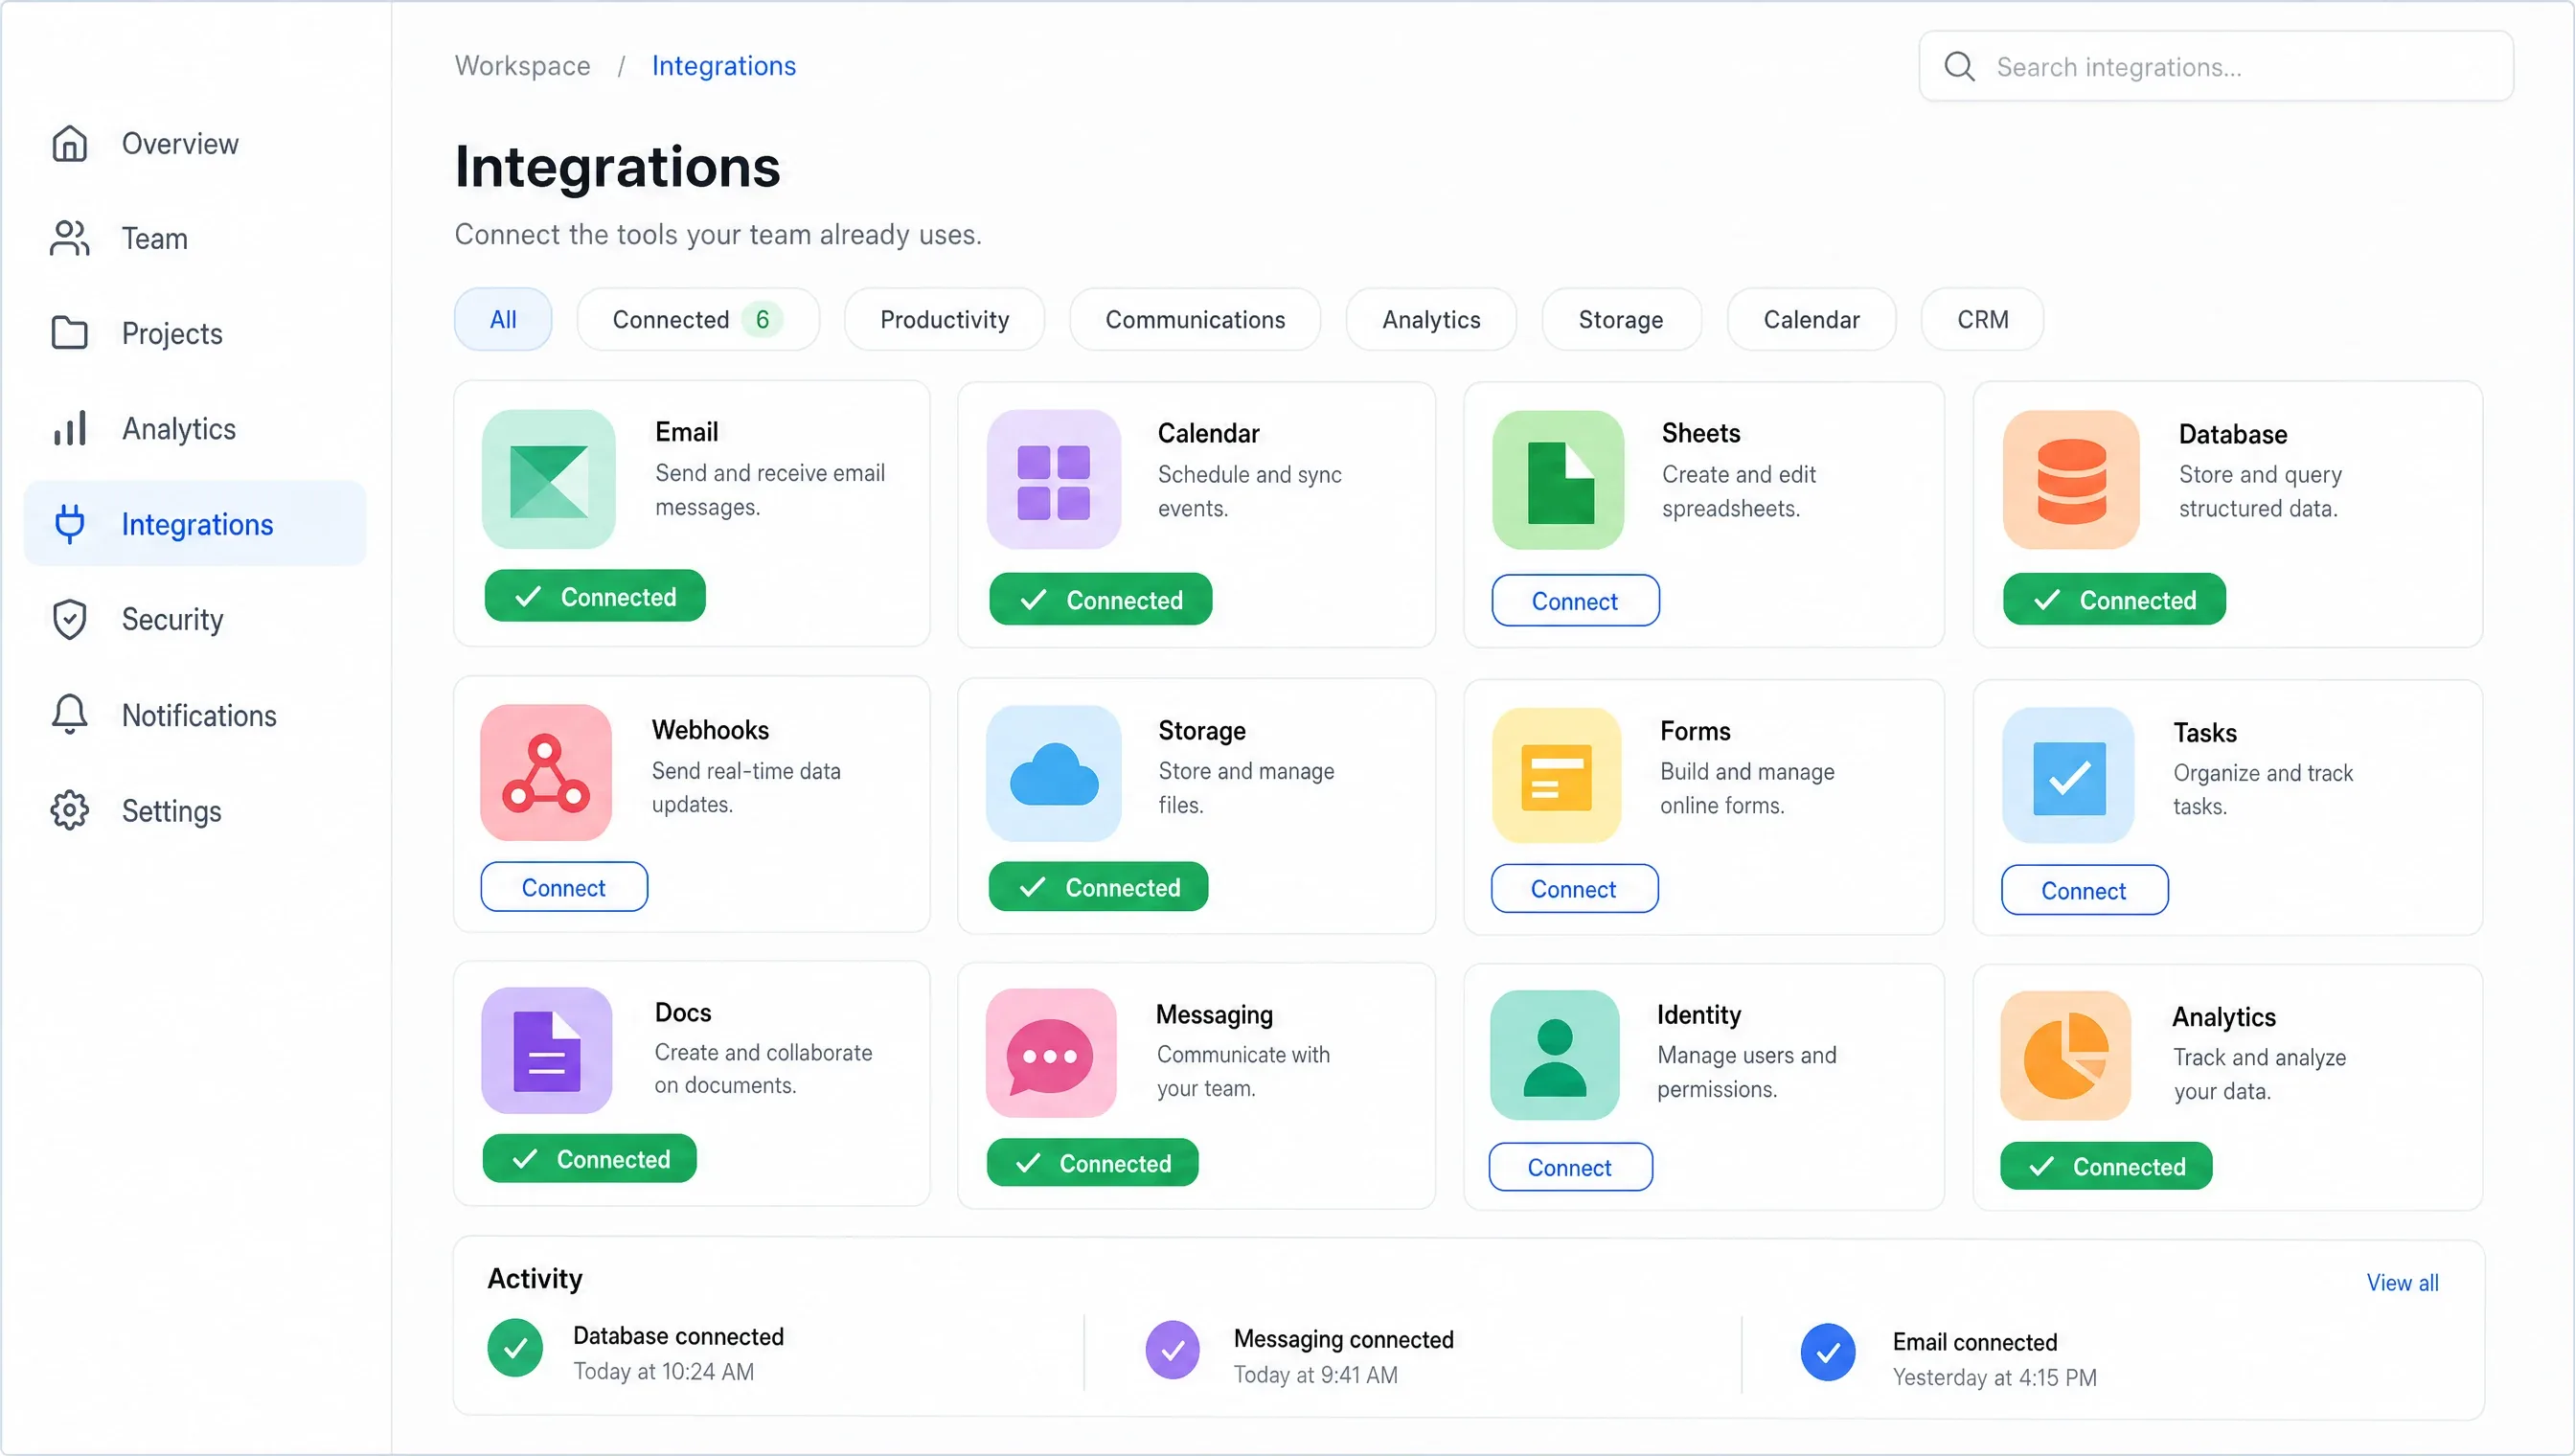The width and height of the screenshot is (2575, 1456).
Task: Click the Identity card title
Action: (1699, 1014)
